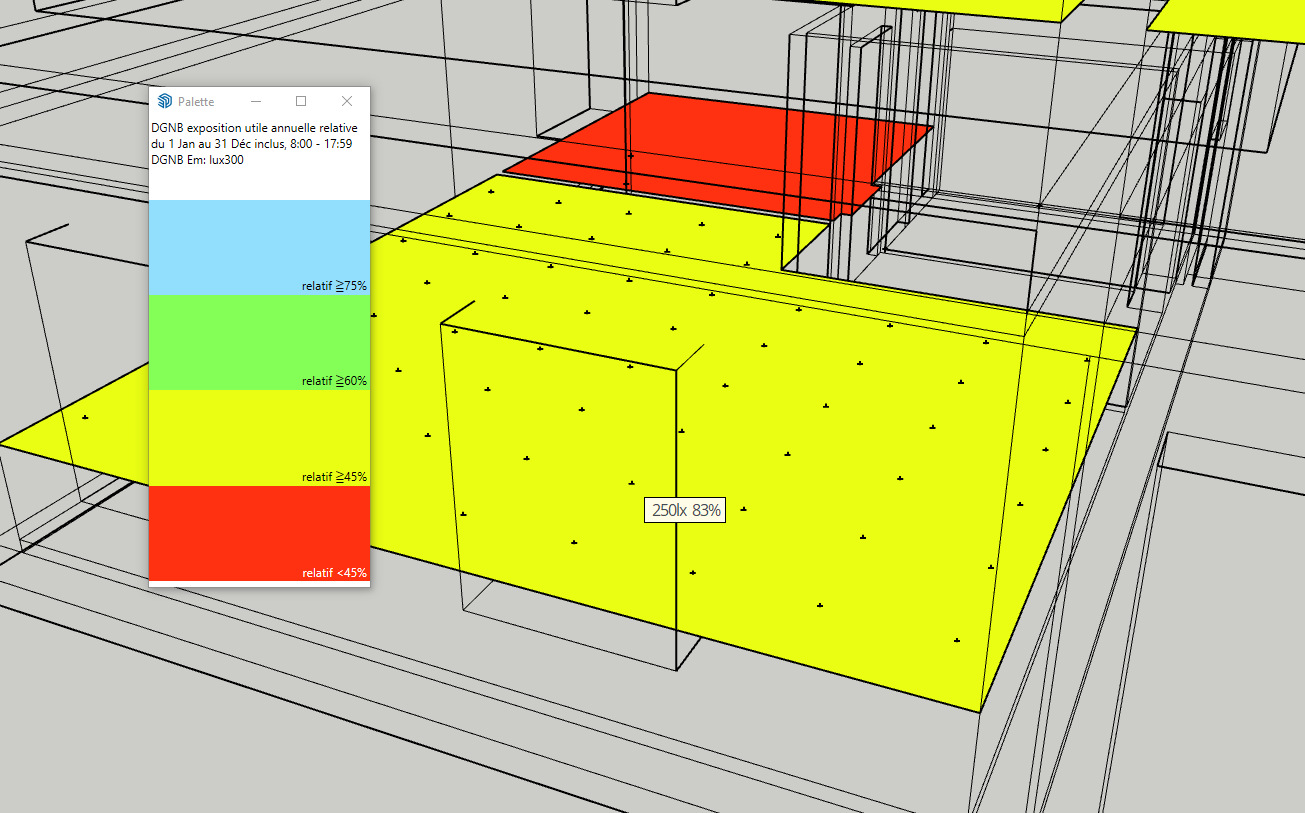Click the '250lx 83%' tooltip label
This screenshot has height=813, width=1305.
pos(684,510)
